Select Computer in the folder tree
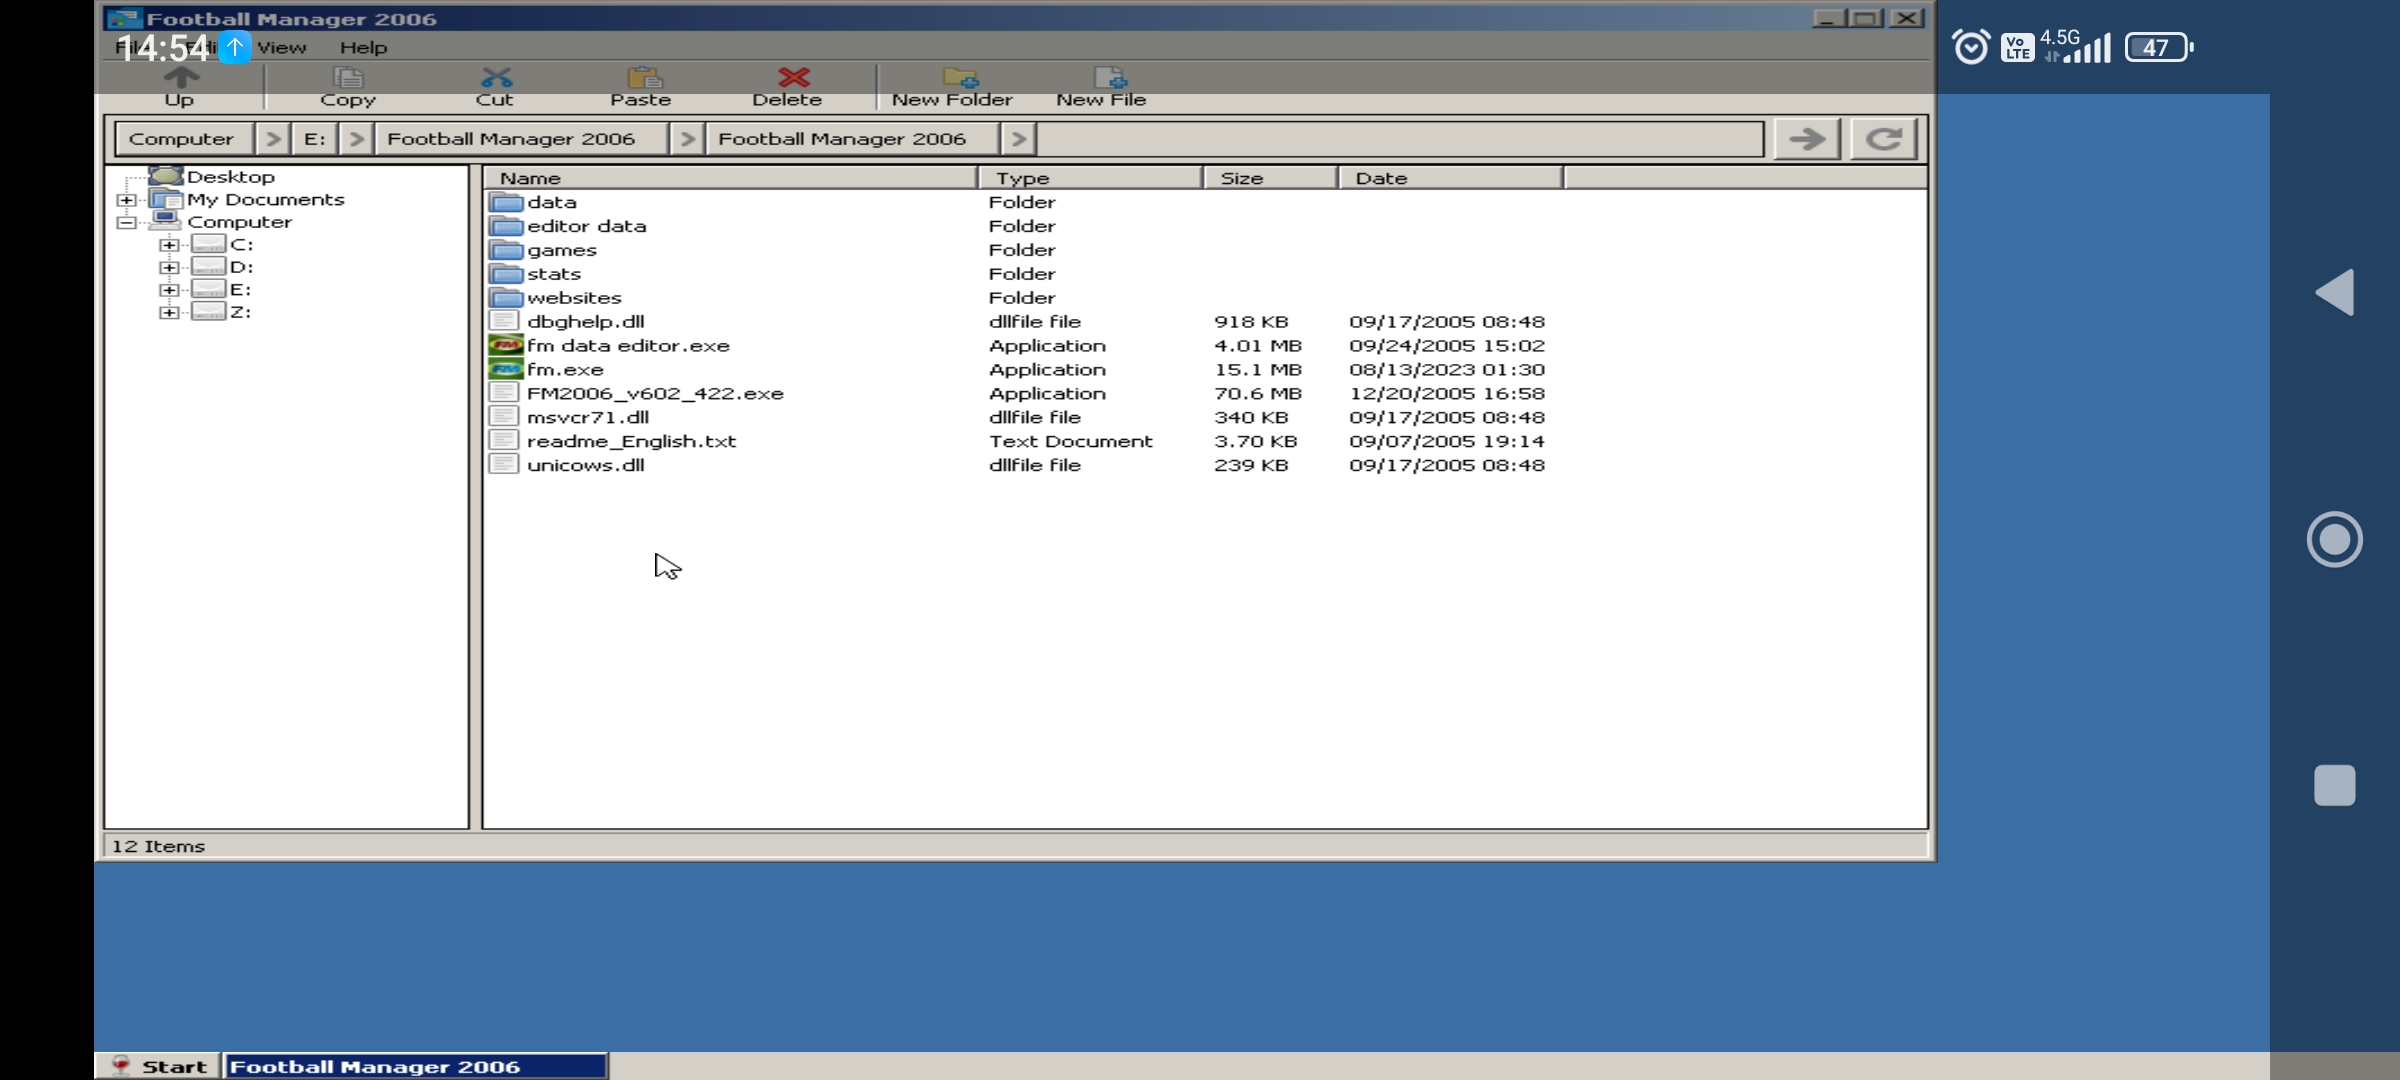This screenshot has width=2400, height=1080. [239, 222]
